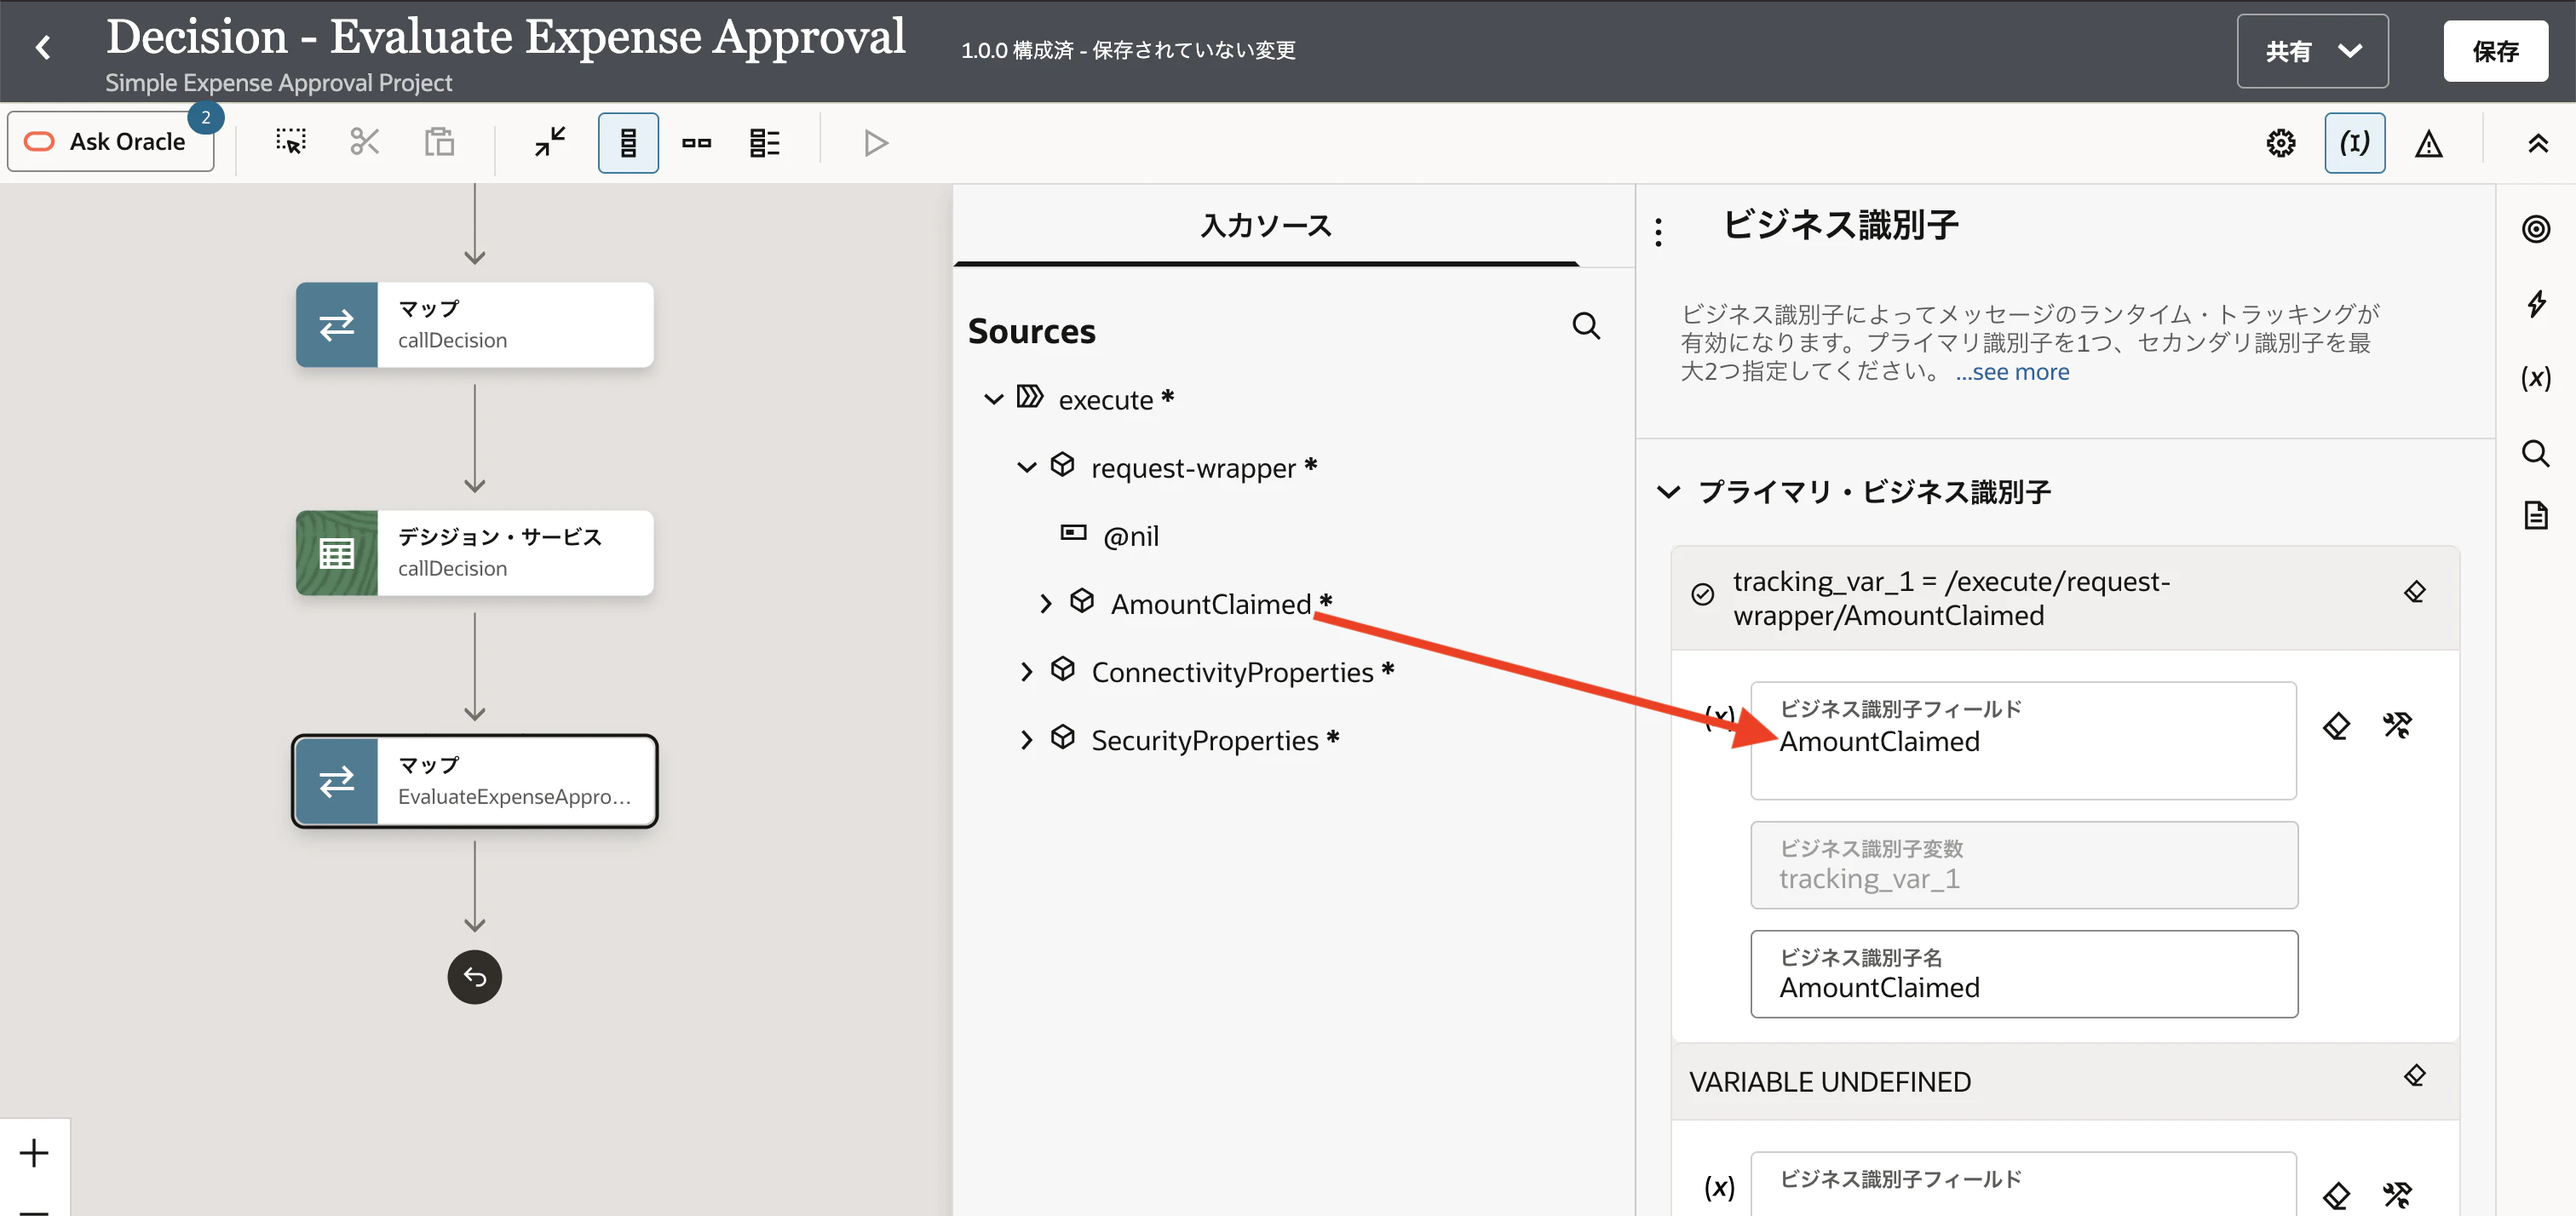Click the 保存 save button

click(x=2495, y=51)
